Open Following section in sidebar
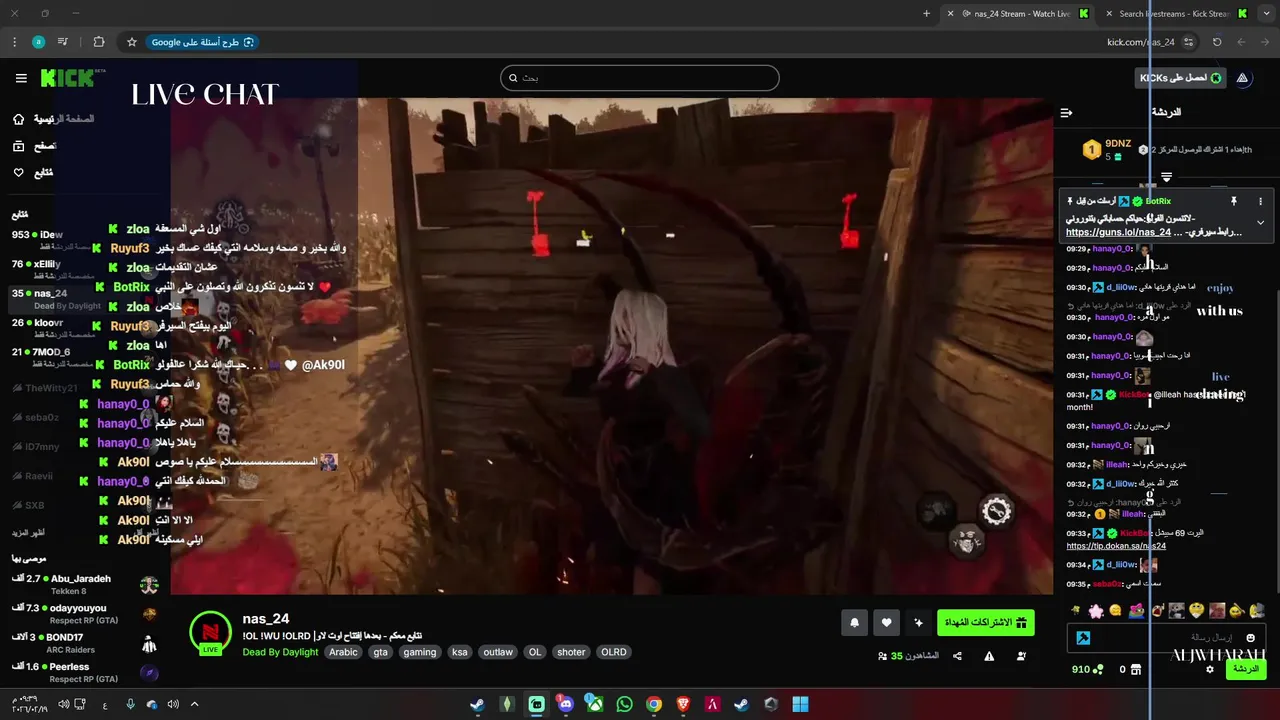1280x720 pixels. 33,173
